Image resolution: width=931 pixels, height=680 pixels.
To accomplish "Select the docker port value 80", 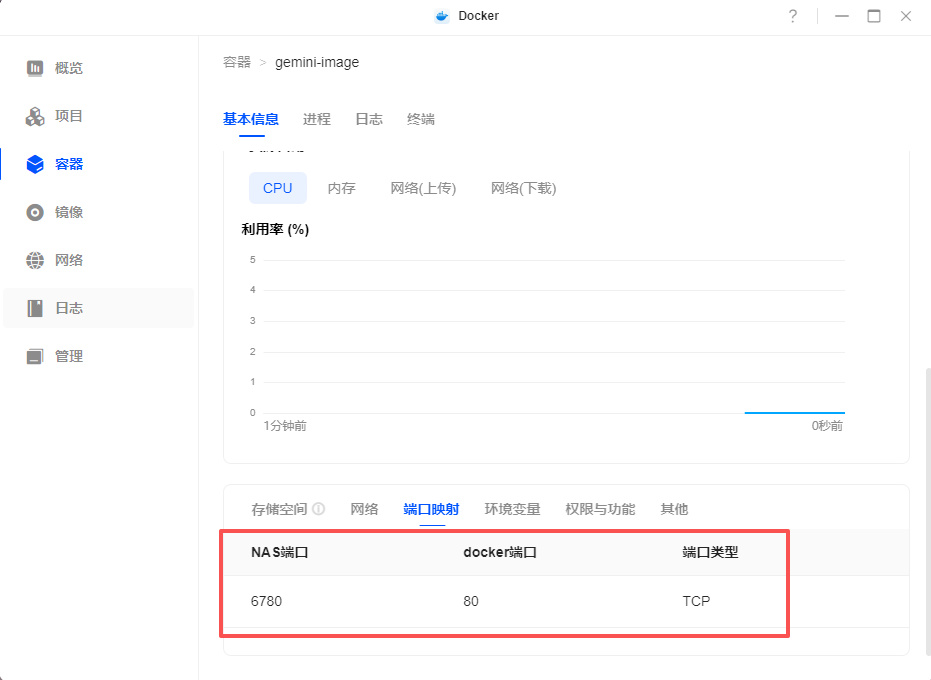I will [471, 602].
